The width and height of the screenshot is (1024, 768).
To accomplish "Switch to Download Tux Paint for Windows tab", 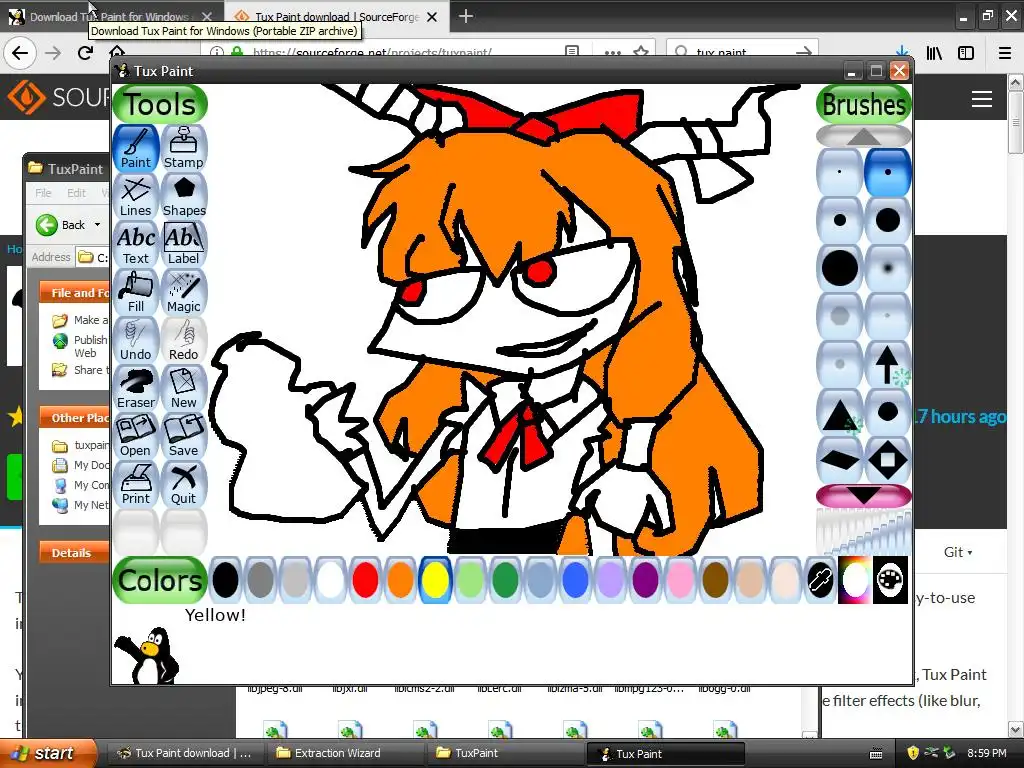I will (108, 16).
